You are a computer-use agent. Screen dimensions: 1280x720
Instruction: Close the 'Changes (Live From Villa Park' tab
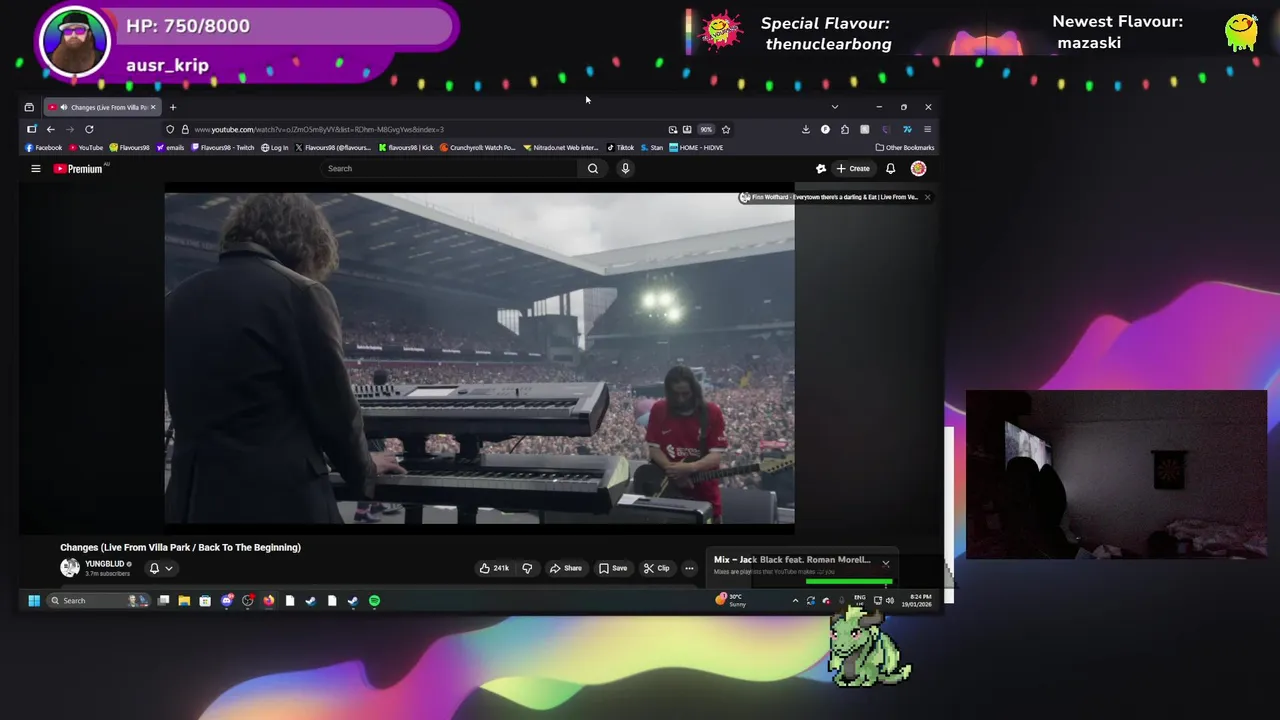tap(153, 107)
